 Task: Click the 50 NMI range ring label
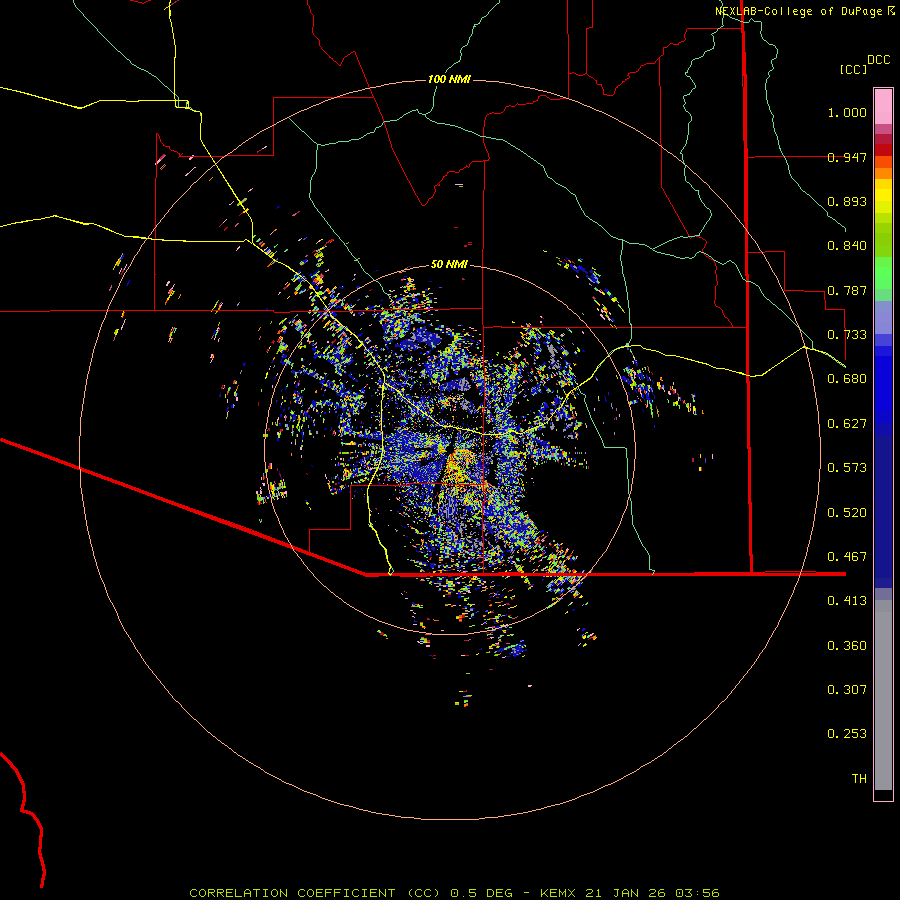click(449, 265)
